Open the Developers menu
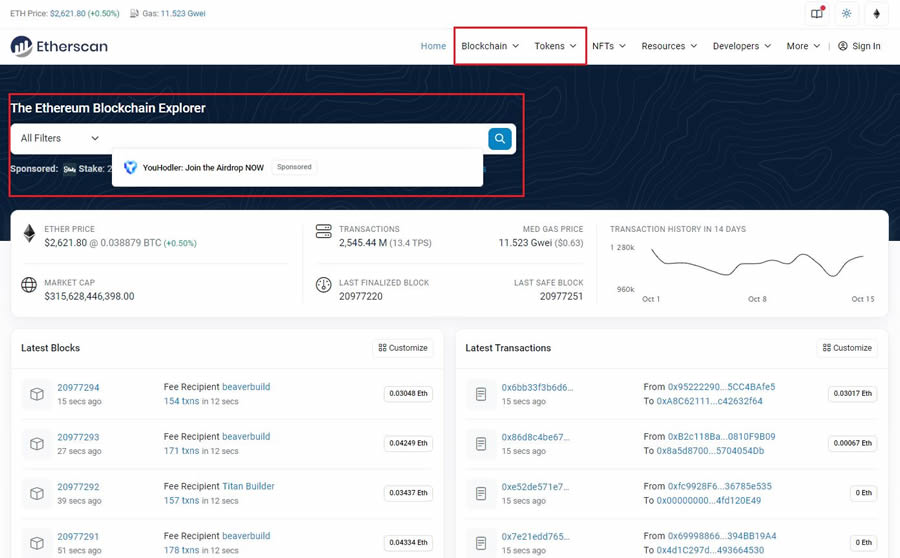 tap(742, 46)
